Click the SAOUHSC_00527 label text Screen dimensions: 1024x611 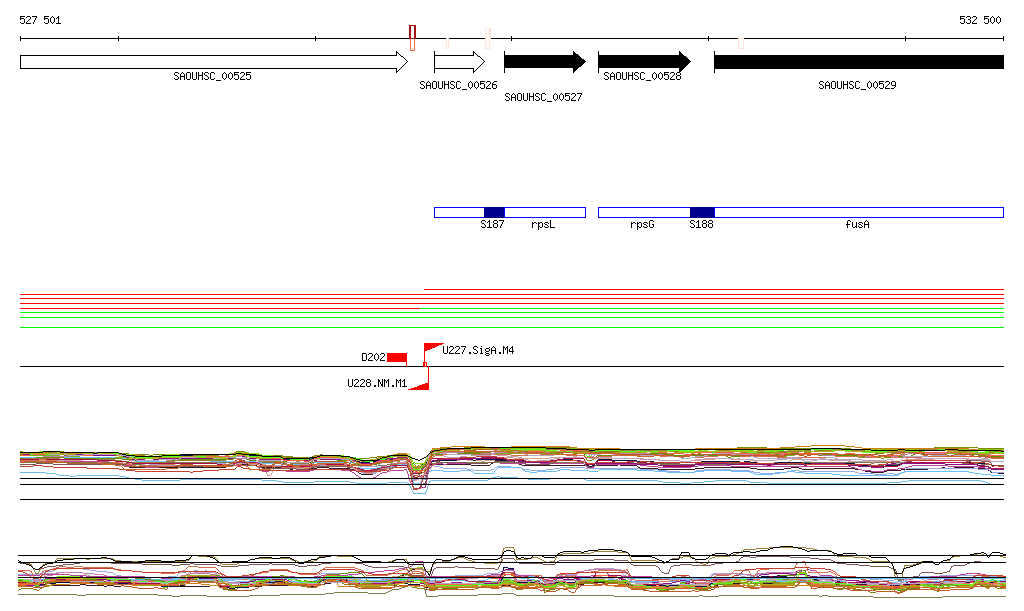coord(543,97)
